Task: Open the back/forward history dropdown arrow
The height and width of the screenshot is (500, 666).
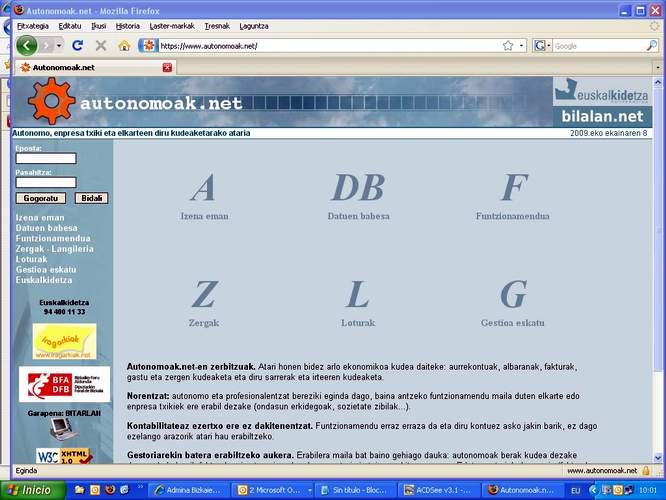Action: click(59, 45)
